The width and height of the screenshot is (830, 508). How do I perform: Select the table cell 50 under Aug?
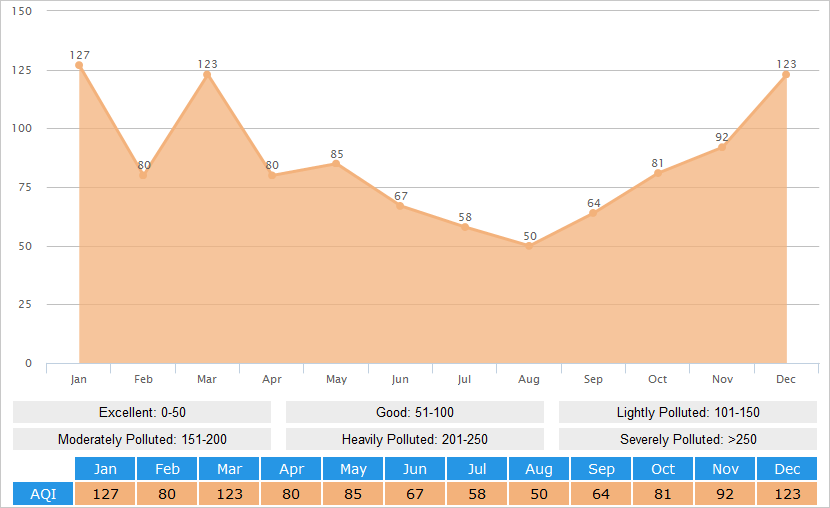(x=539, y=494)
